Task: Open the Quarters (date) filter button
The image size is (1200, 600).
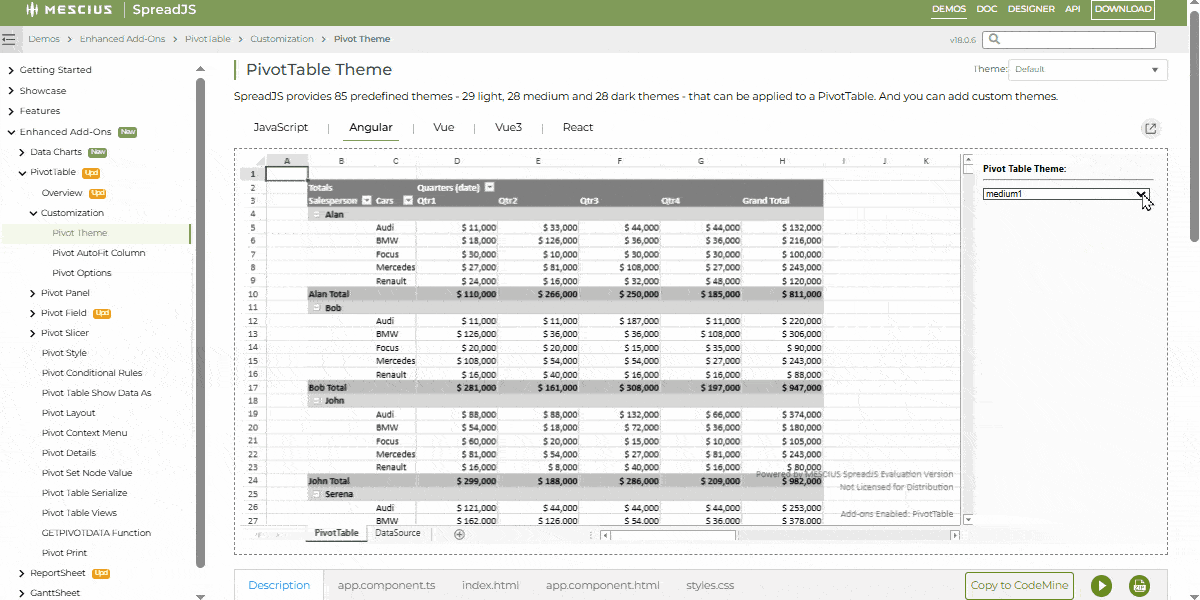Action: coord(489,187)
